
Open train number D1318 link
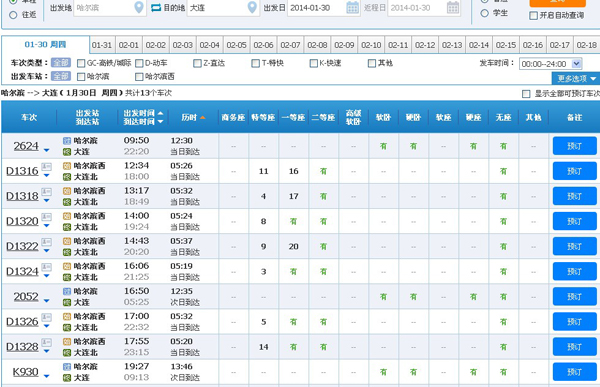pos(22,196)
